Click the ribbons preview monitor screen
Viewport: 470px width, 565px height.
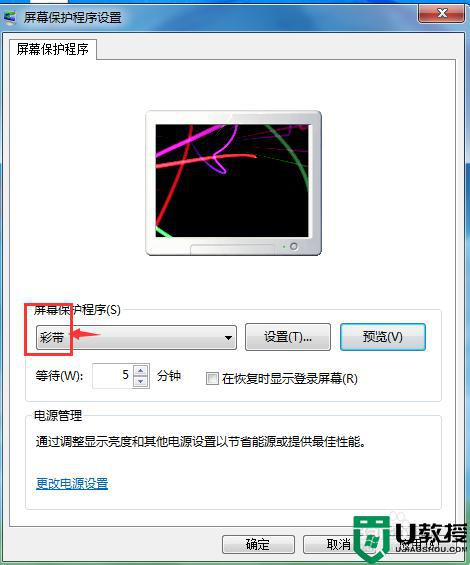(232, 181)
